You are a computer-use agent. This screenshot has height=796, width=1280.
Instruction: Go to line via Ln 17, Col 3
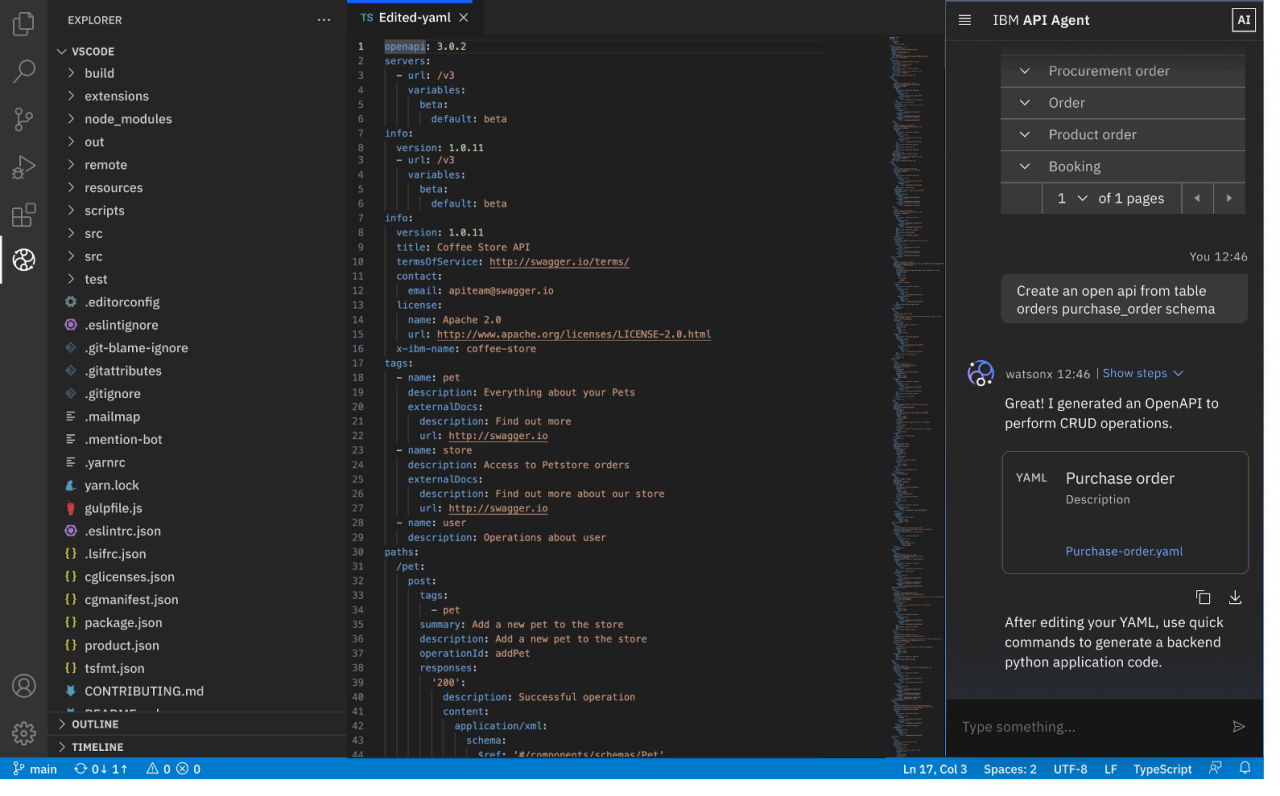coord(935,769)
